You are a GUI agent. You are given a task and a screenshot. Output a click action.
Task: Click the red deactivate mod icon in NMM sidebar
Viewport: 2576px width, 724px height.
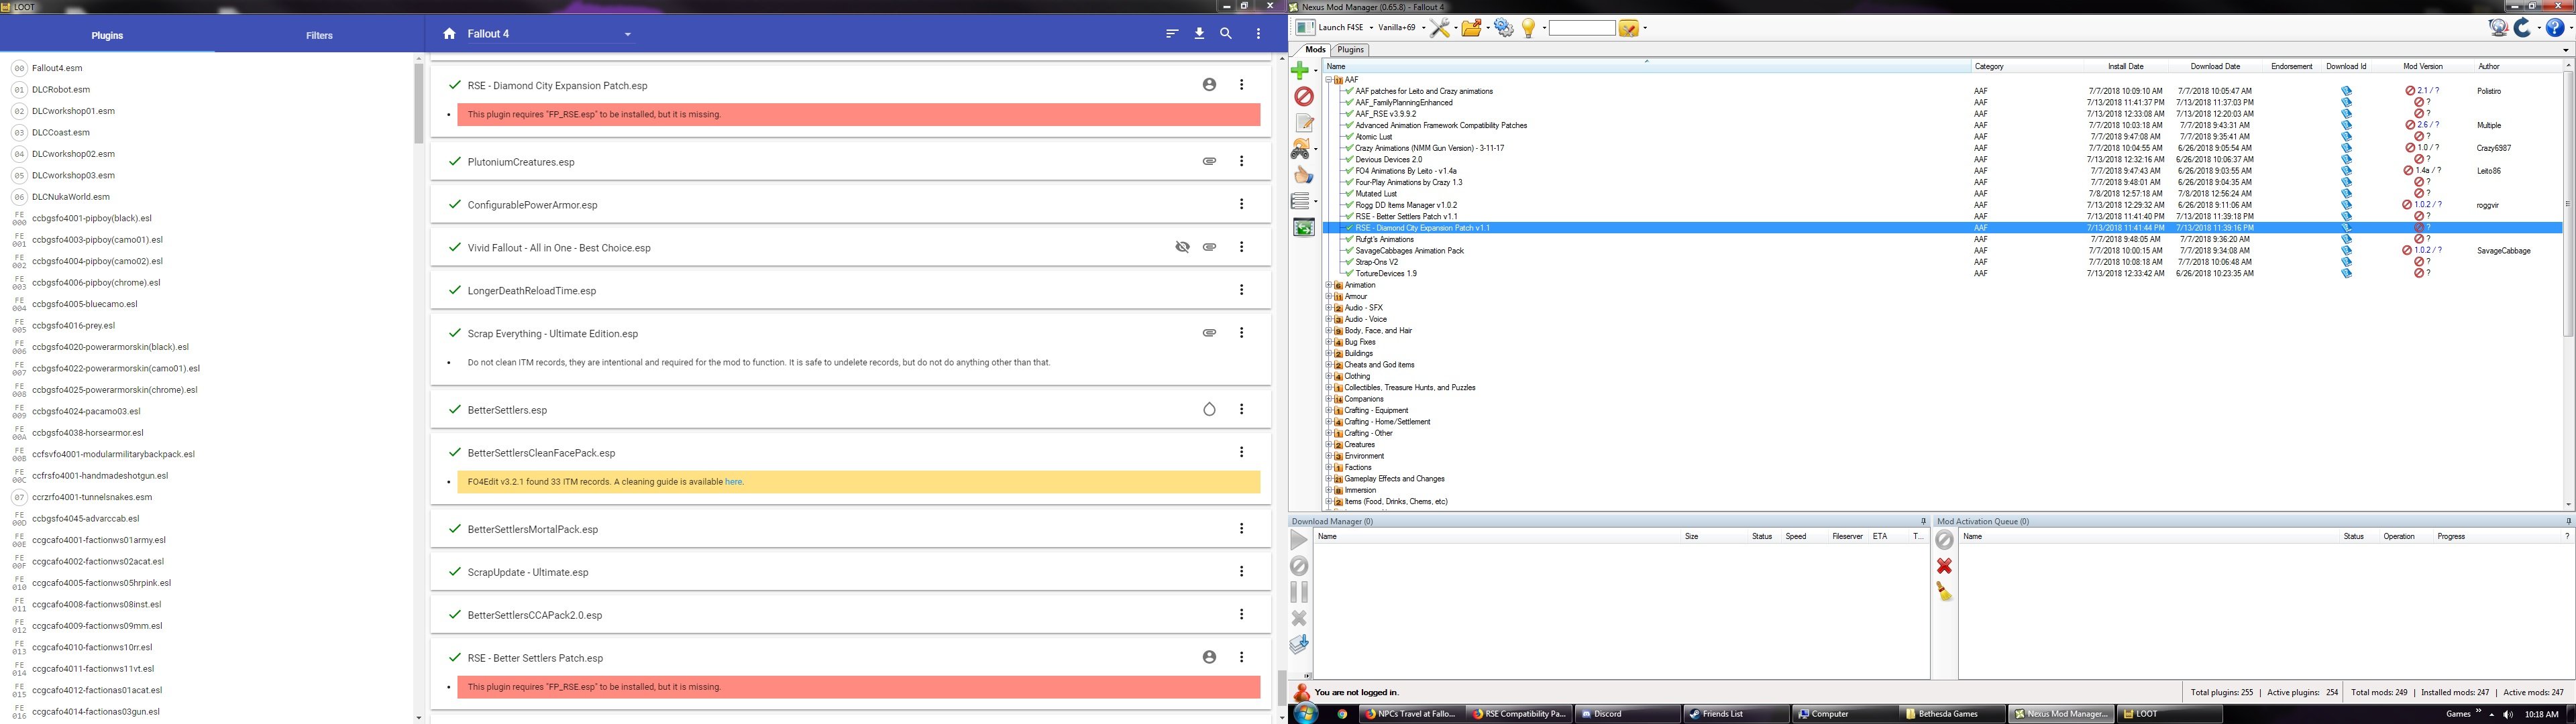pos(1304,96)
